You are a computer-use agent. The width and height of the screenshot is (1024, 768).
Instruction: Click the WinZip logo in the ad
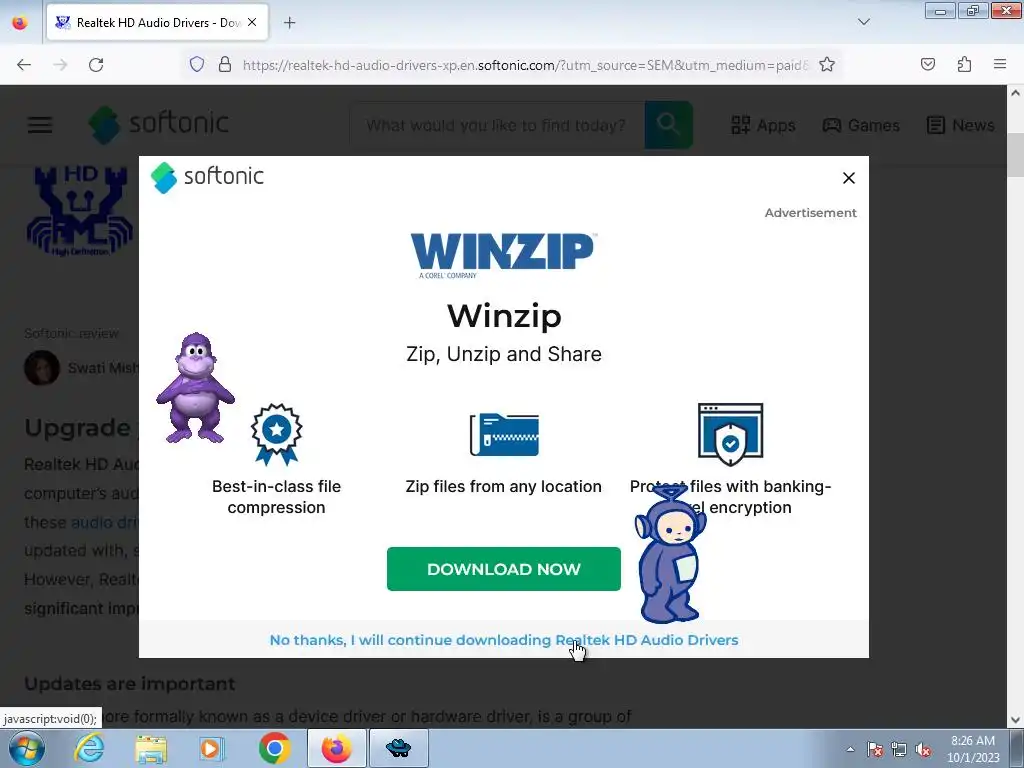click(x=503, y=255)
